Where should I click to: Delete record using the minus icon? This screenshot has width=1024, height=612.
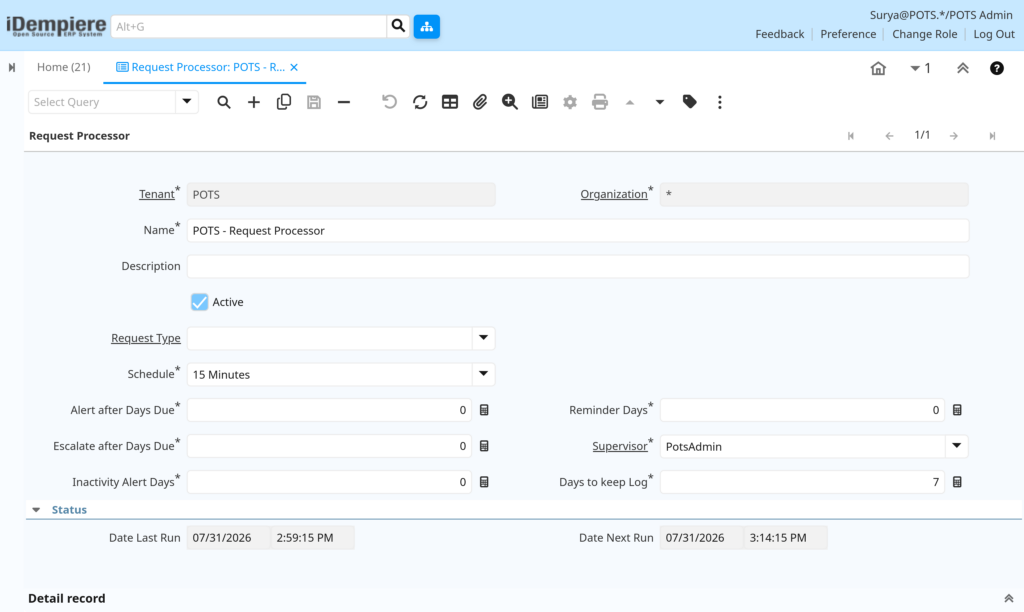tap(344, 102)
